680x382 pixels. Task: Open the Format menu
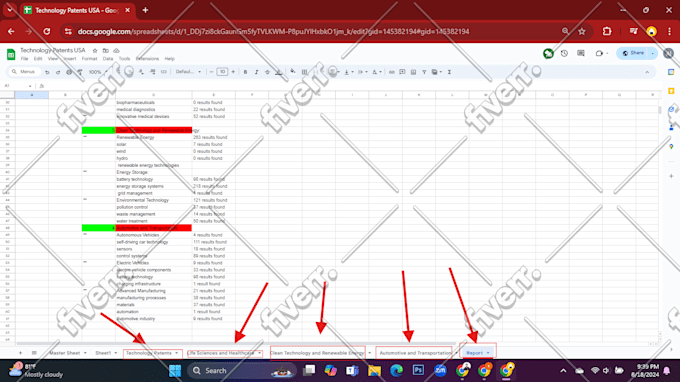[89, 59]
